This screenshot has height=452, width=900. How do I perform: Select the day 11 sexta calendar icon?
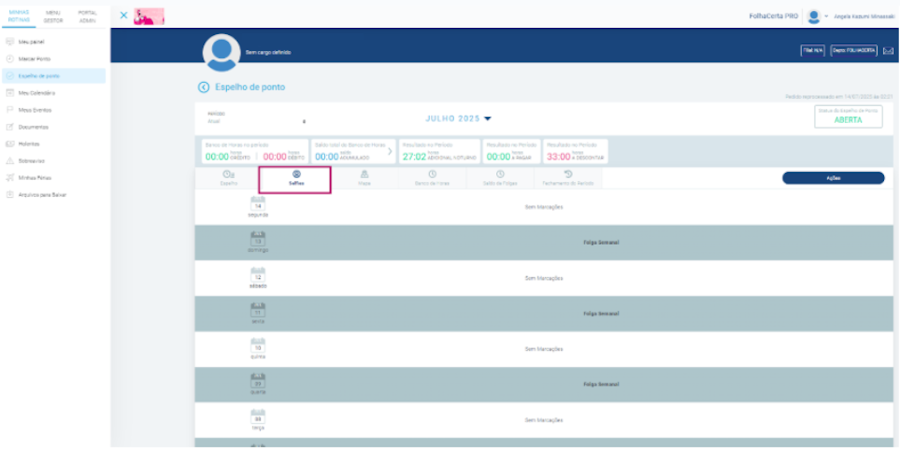pos(258,310)
